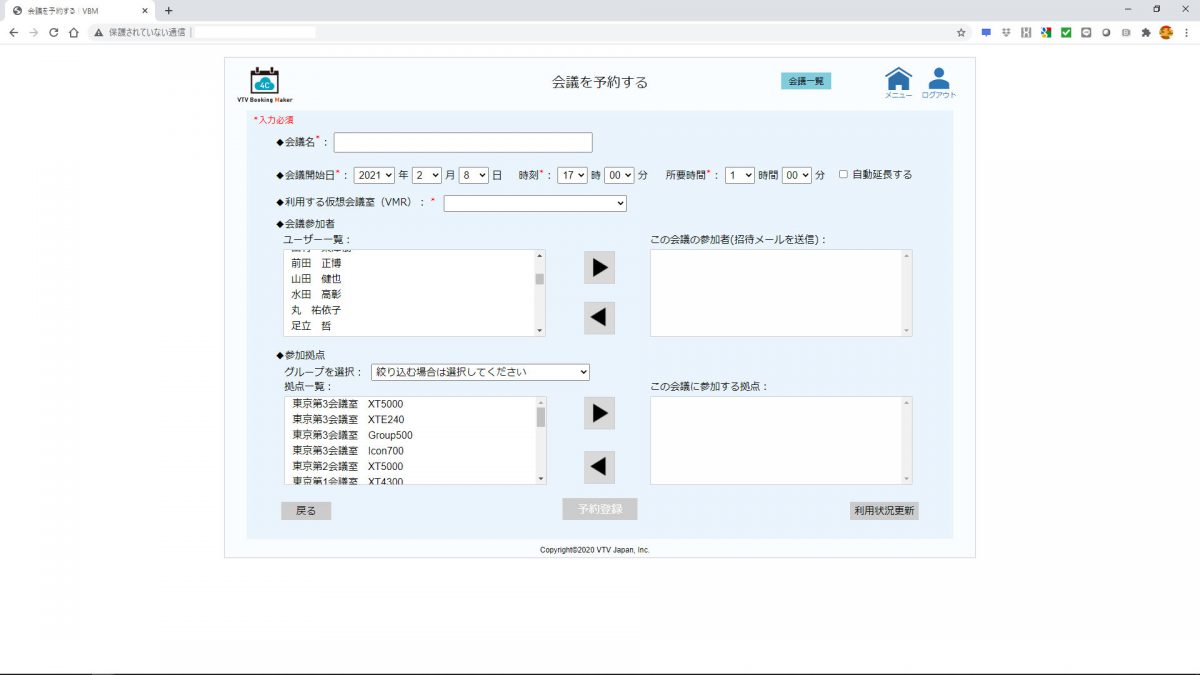
Task: Open a new browser tab
Action: pos(168,10)
